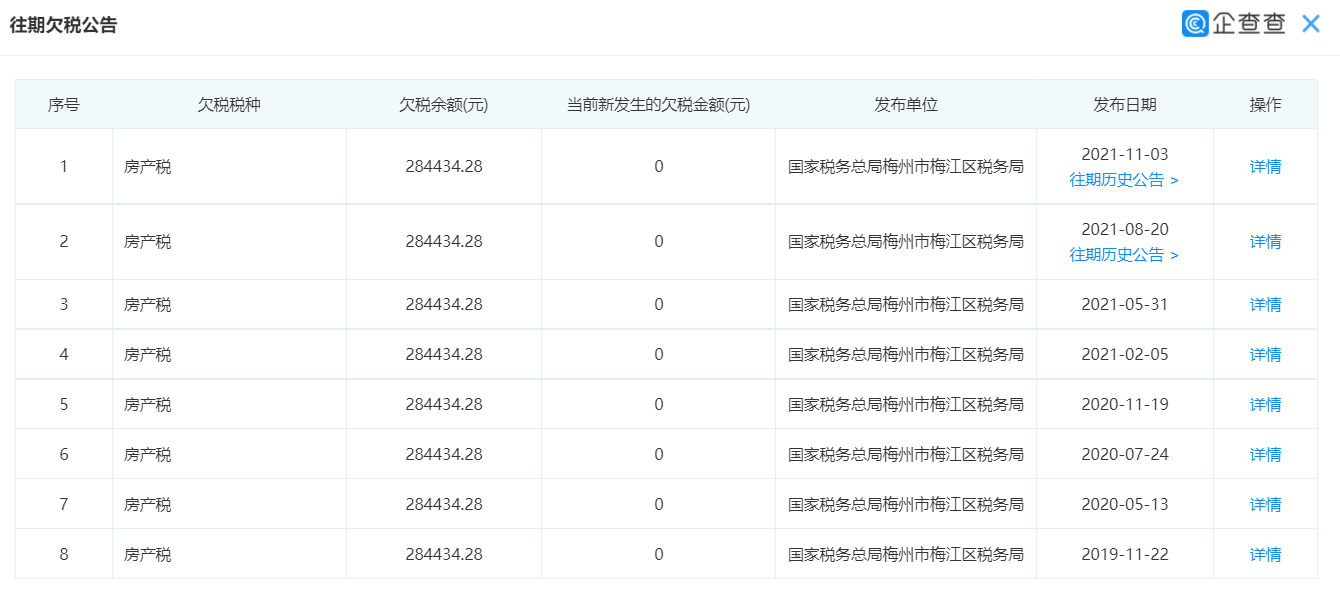Close the 往期欠税公告 panel

click(1311, 23)
